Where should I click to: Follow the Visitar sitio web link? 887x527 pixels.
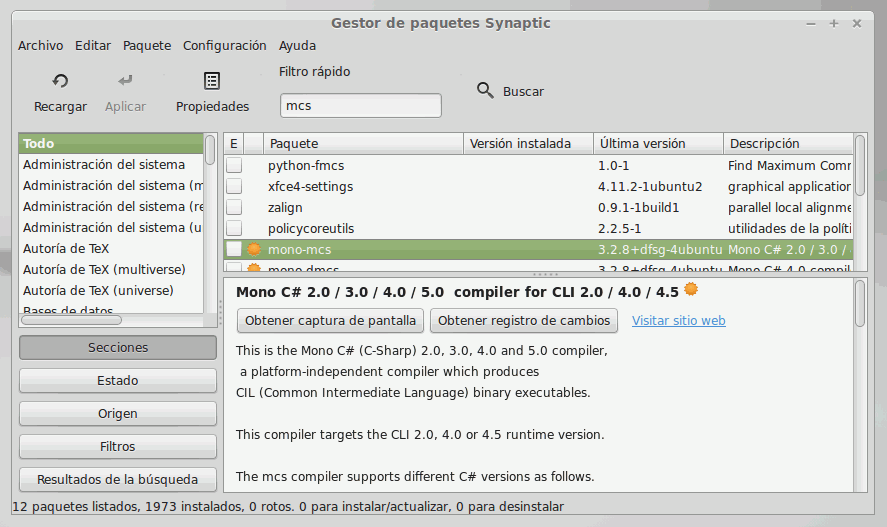click(x=678, y=321)
